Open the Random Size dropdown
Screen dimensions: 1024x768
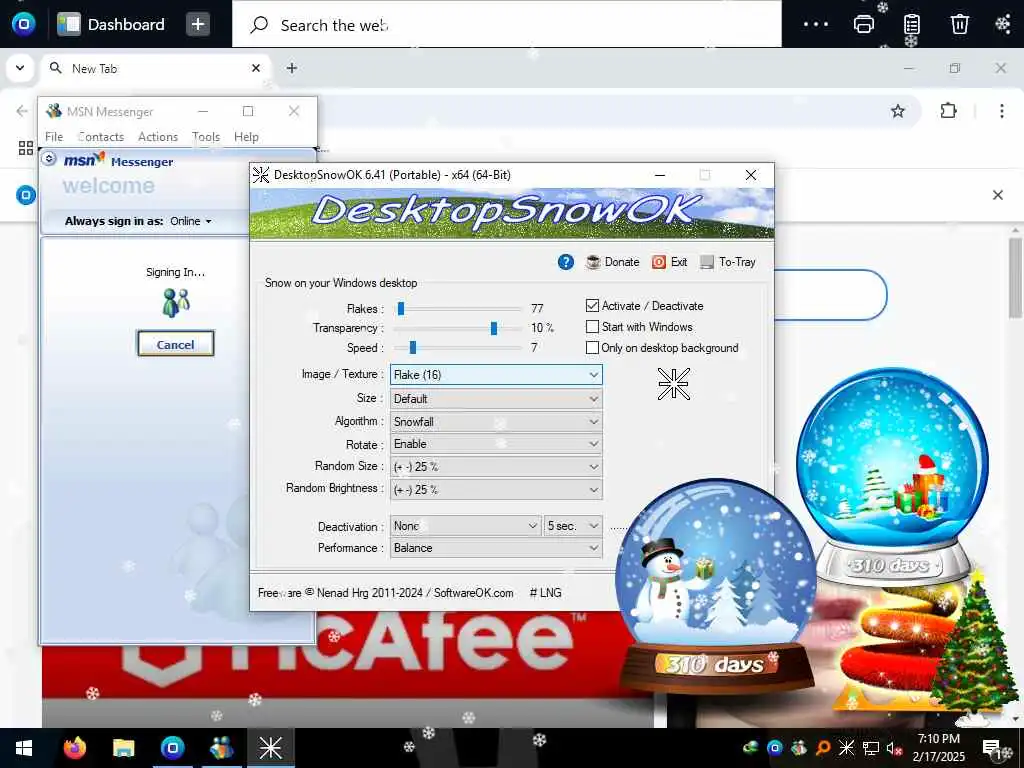coord(496,466)
